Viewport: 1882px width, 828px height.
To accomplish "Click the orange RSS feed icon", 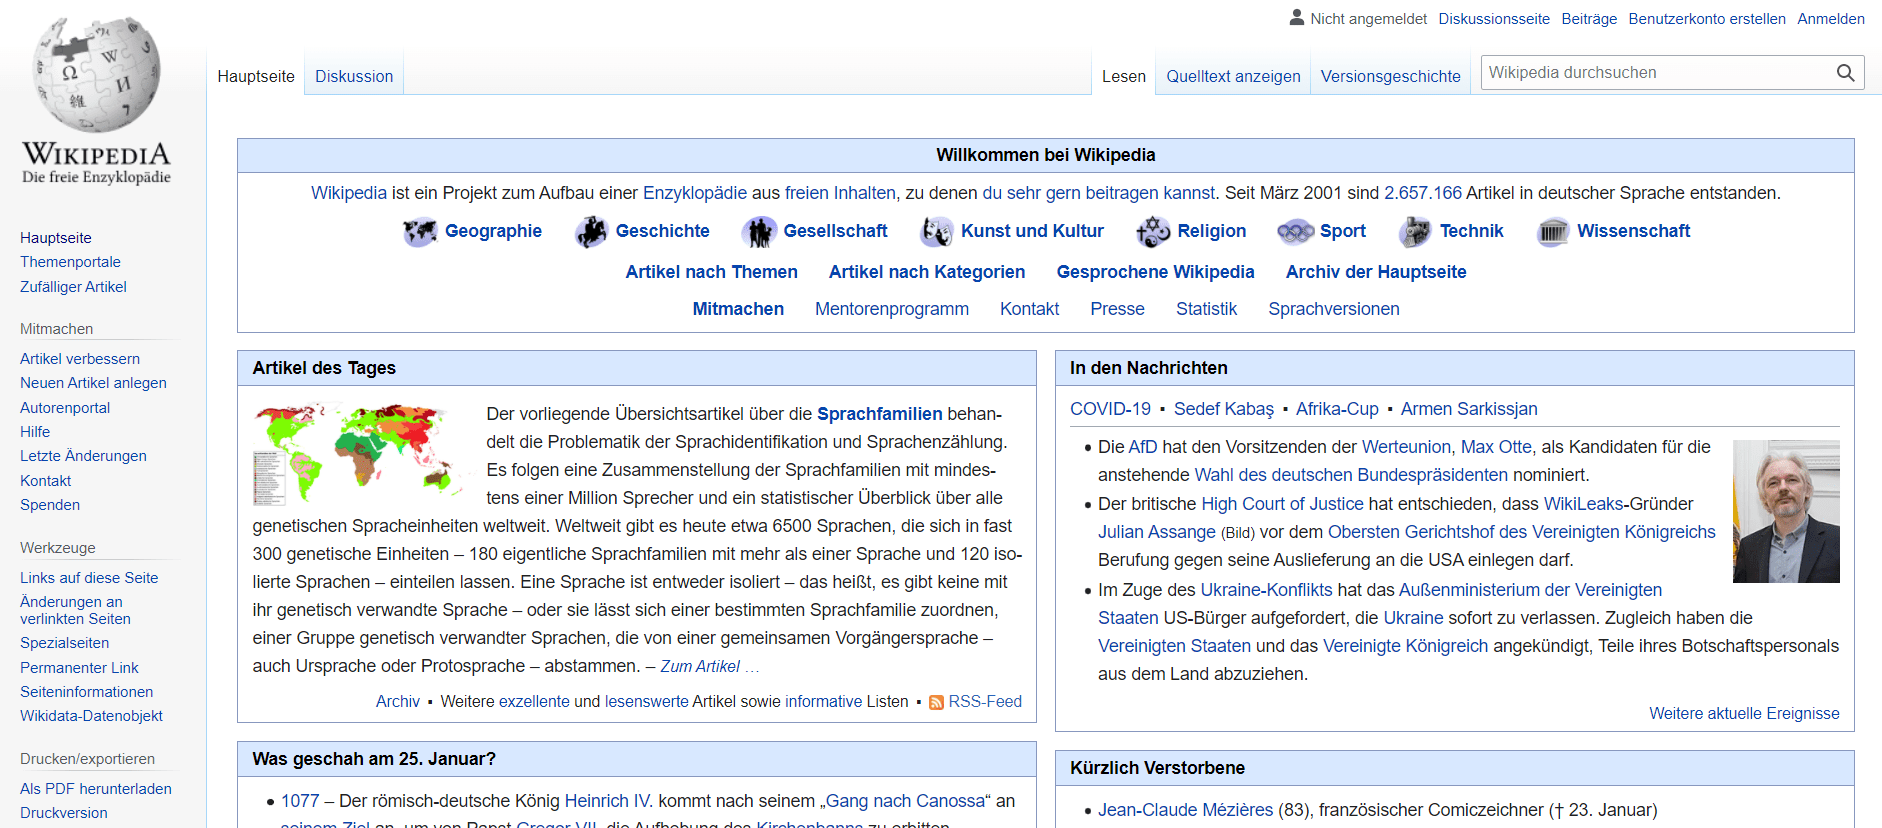I will tap(936, 703).
